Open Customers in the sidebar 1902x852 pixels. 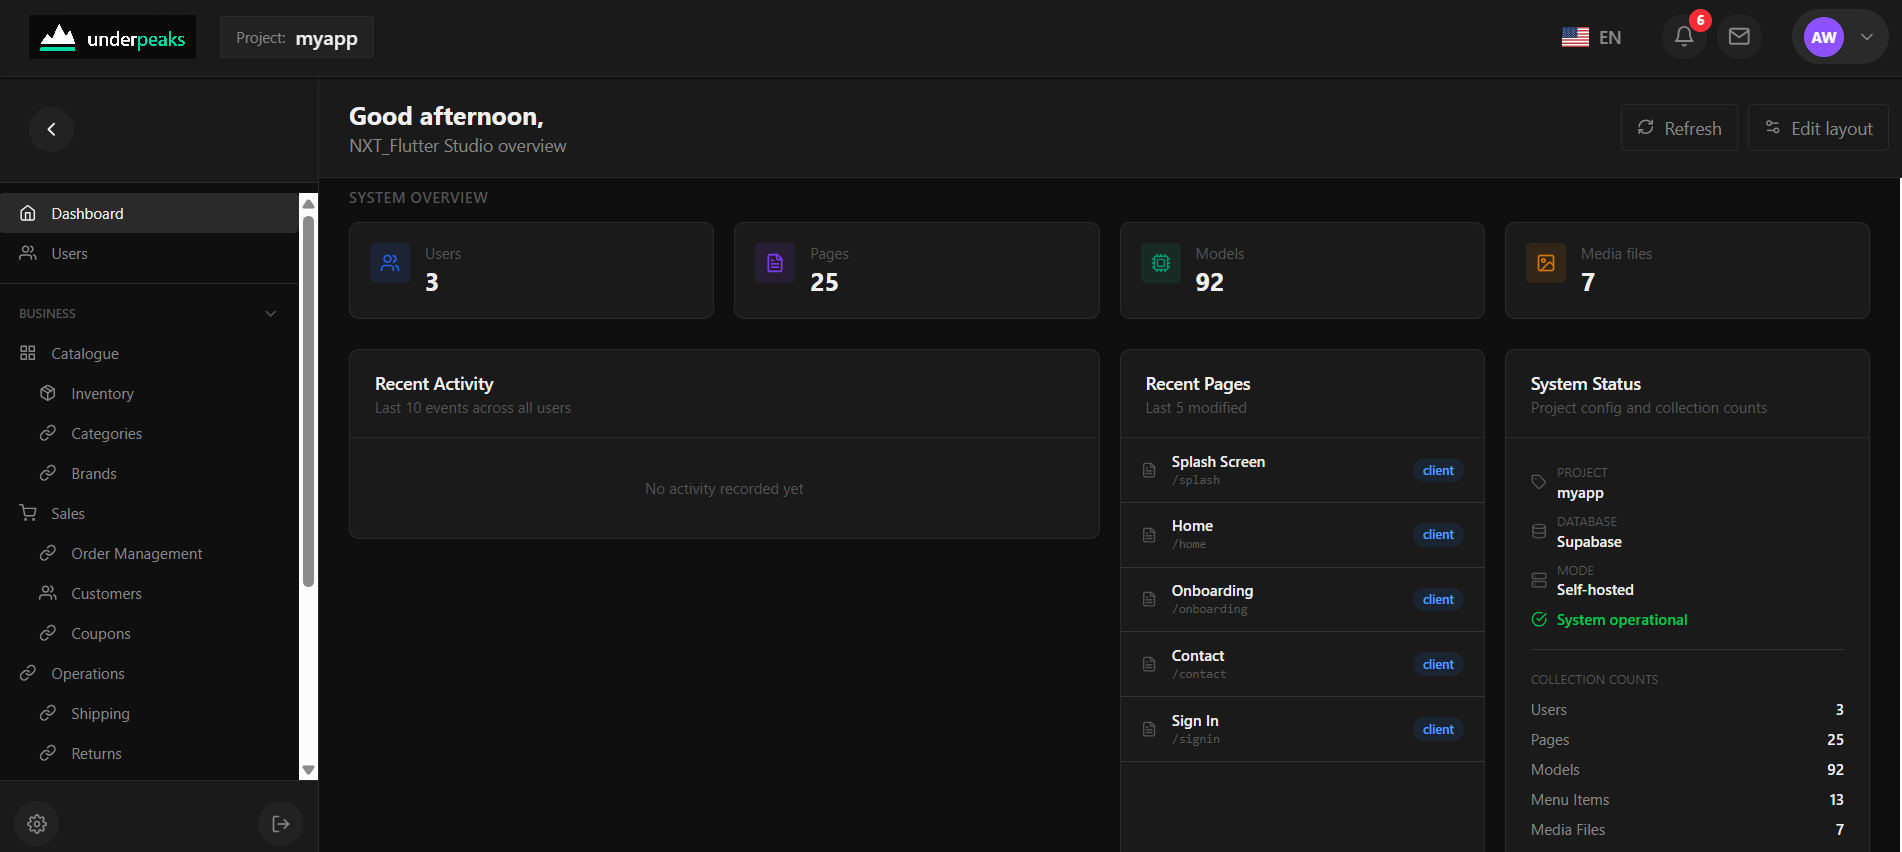coord(149,593)
